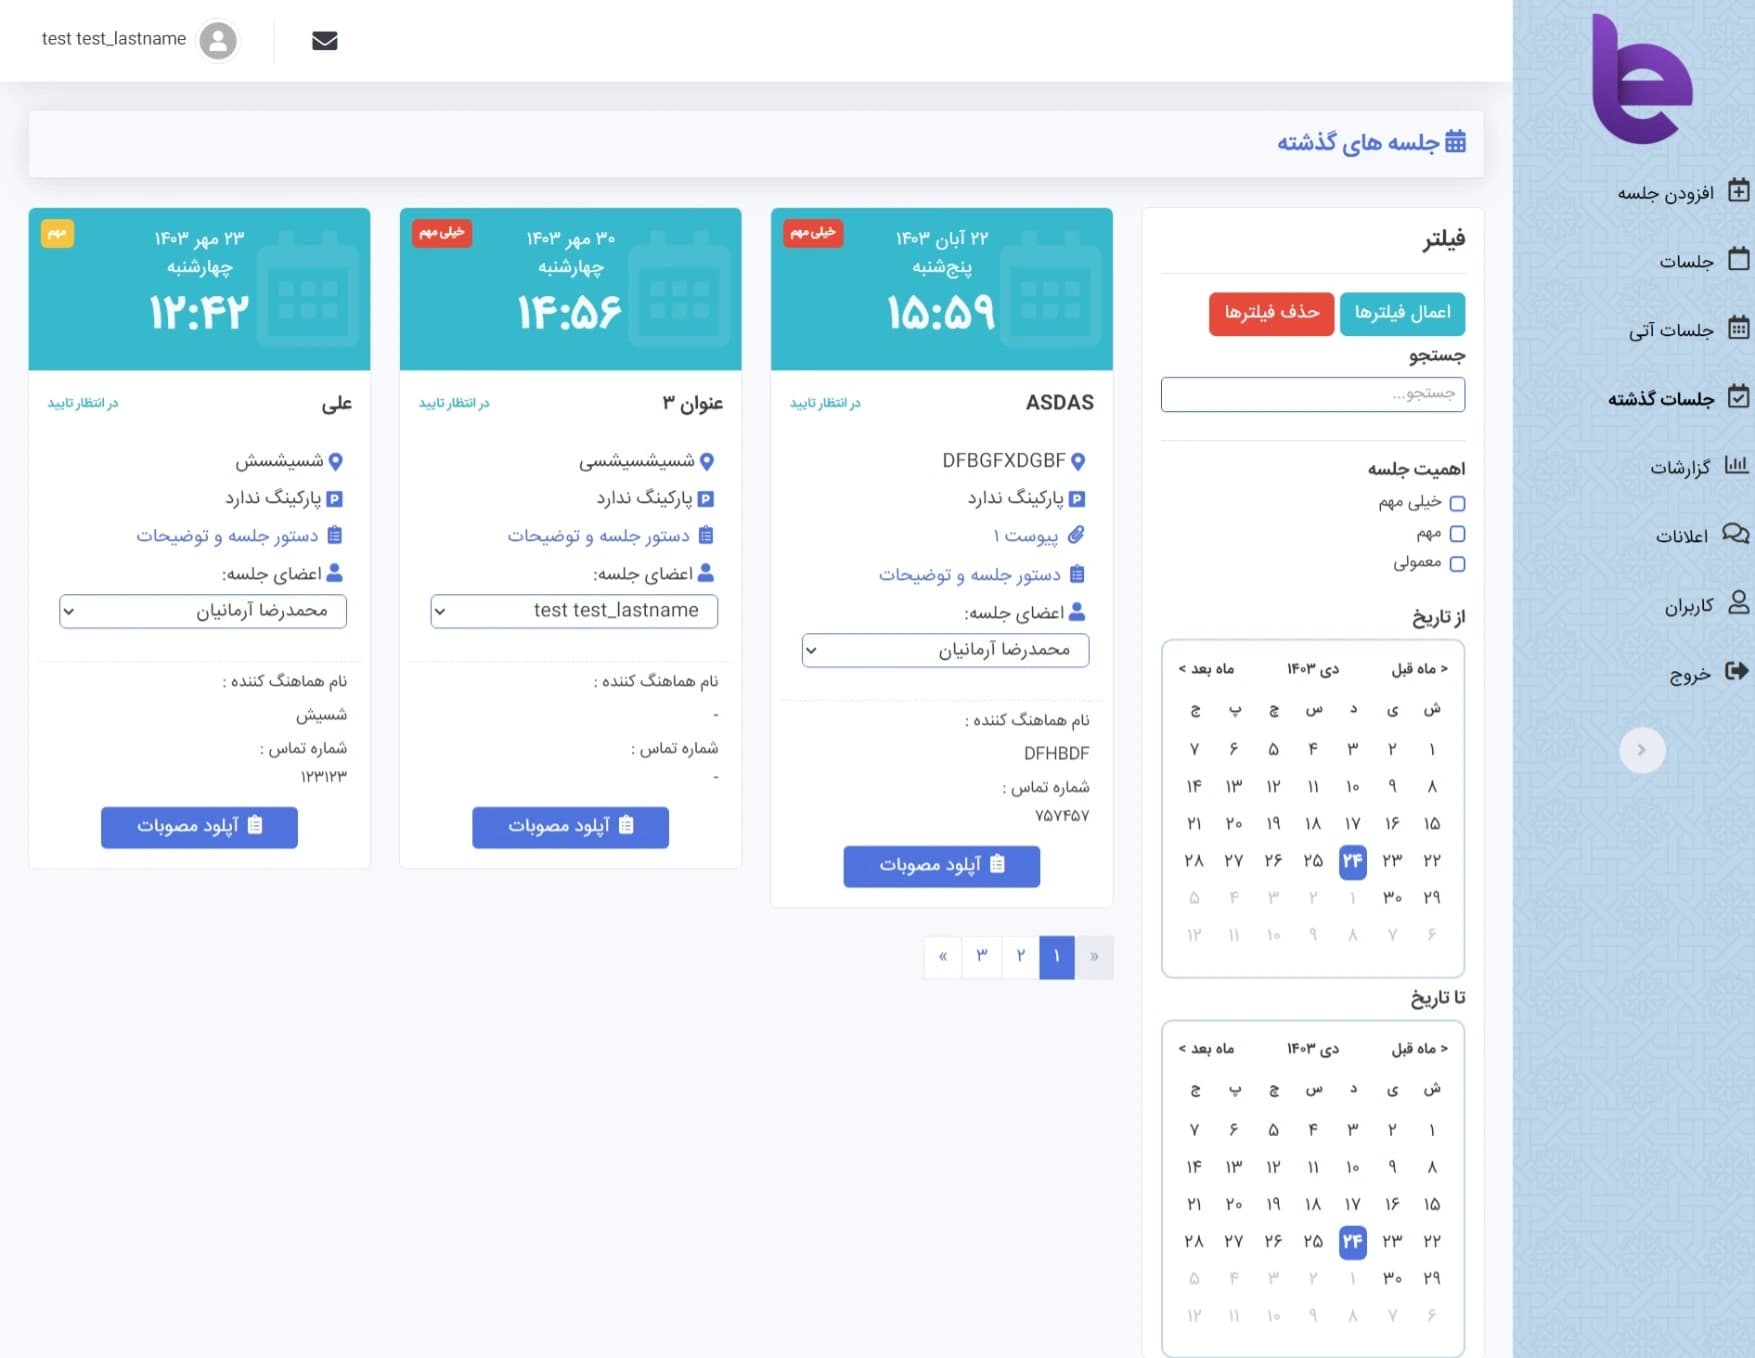
Task: Open the mail envelope icon in header
Action: pyautogui.click(x=324, y=41)
